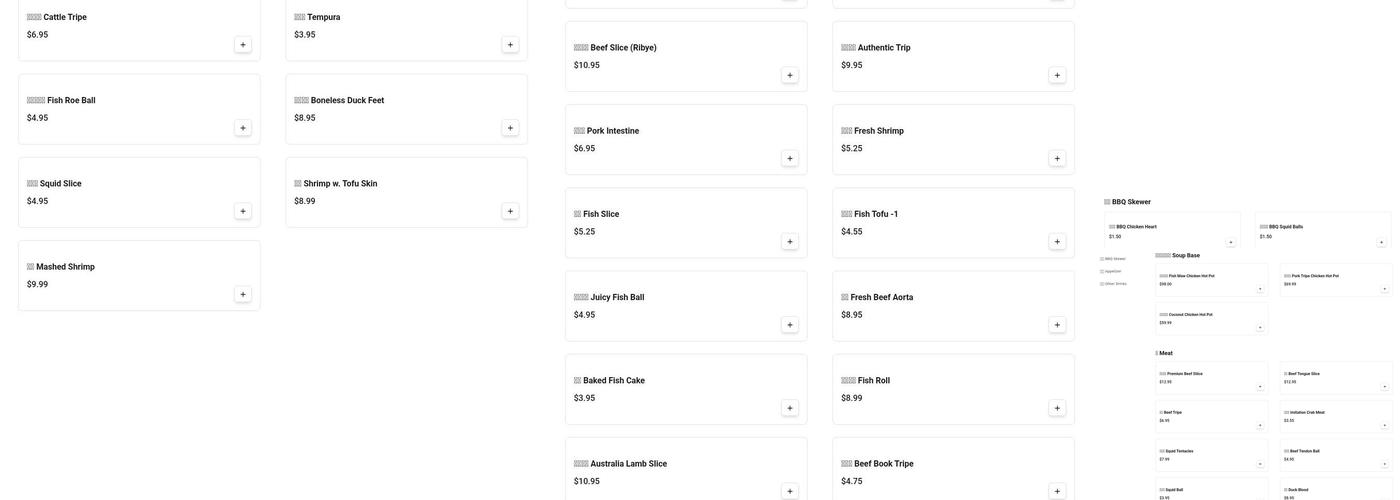Add Mashed Shrimp to the order
This screenshot has height=500, width=1400.
(243, 295)
